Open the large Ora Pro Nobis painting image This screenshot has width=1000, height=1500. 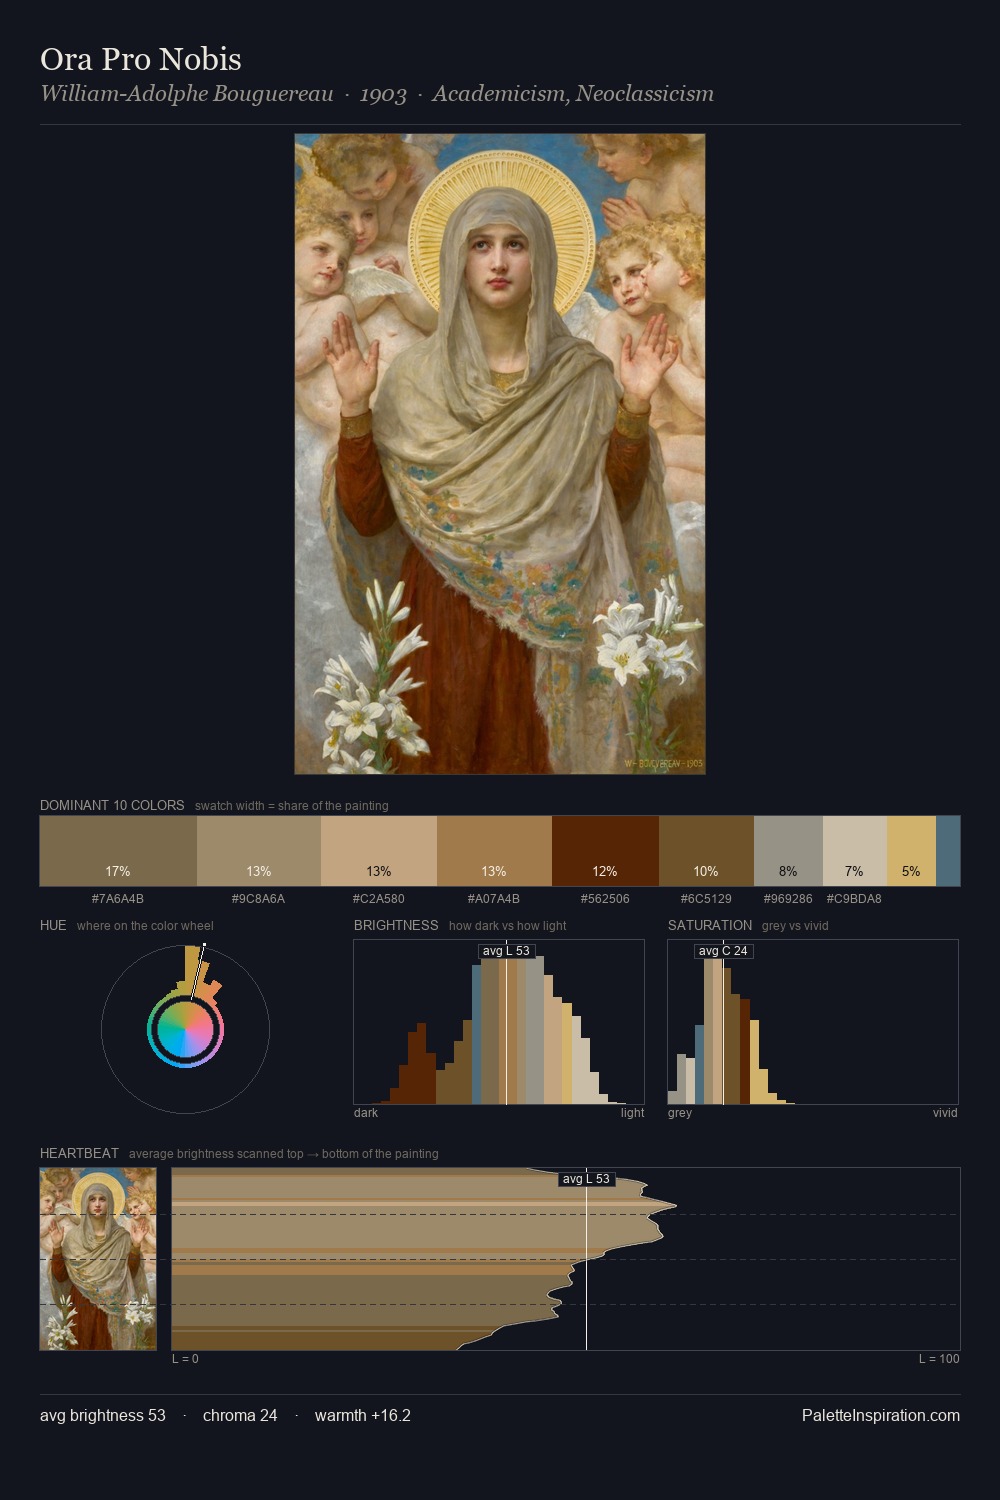coord(500,454)
